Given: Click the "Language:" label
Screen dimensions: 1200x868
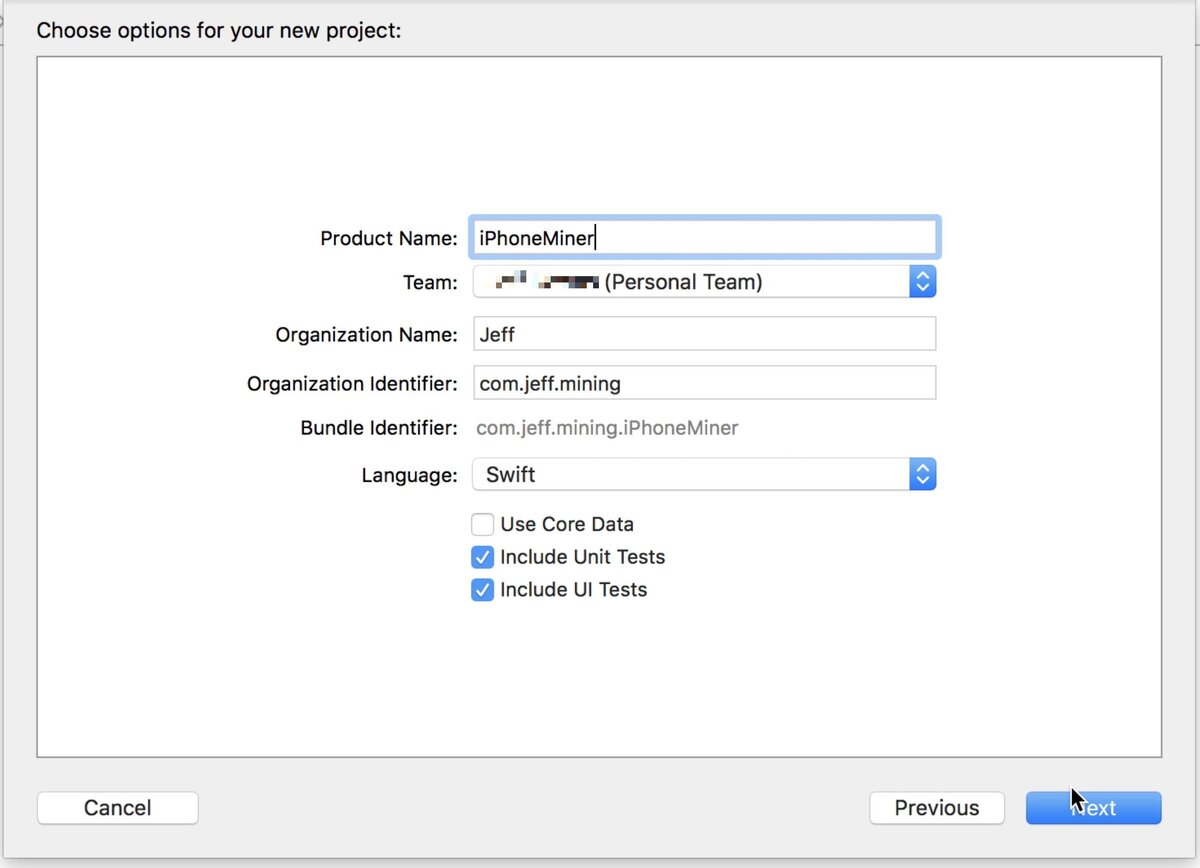Looking at the screenshot, I should pos(409,475).
